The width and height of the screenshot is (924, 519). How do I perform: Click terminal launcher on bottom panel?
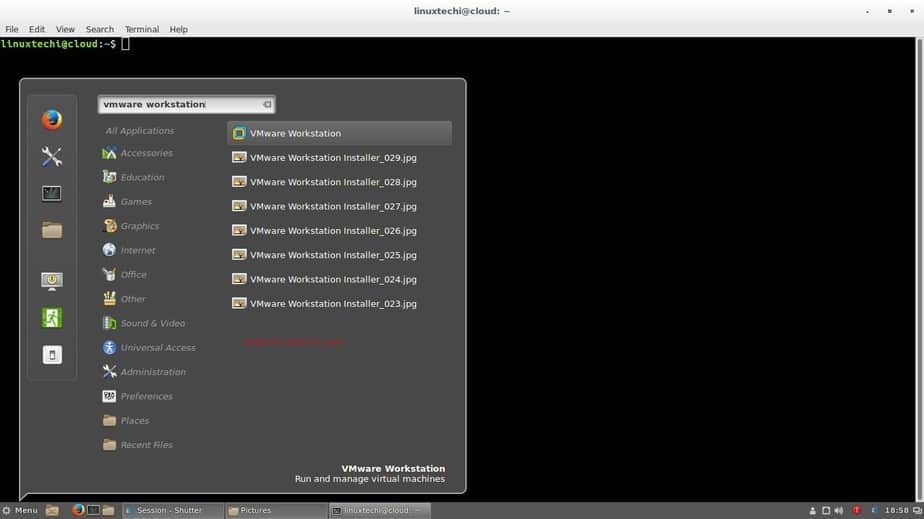tap(93, 510)
